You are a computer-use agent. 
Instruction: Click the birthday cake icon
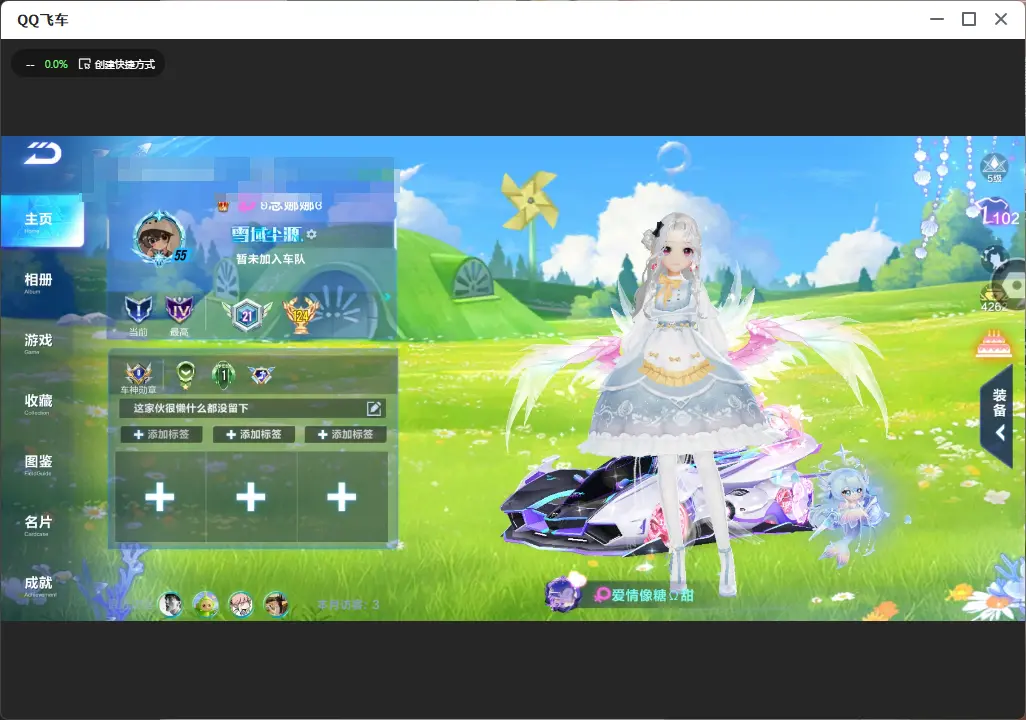click(x=994, y=344)
